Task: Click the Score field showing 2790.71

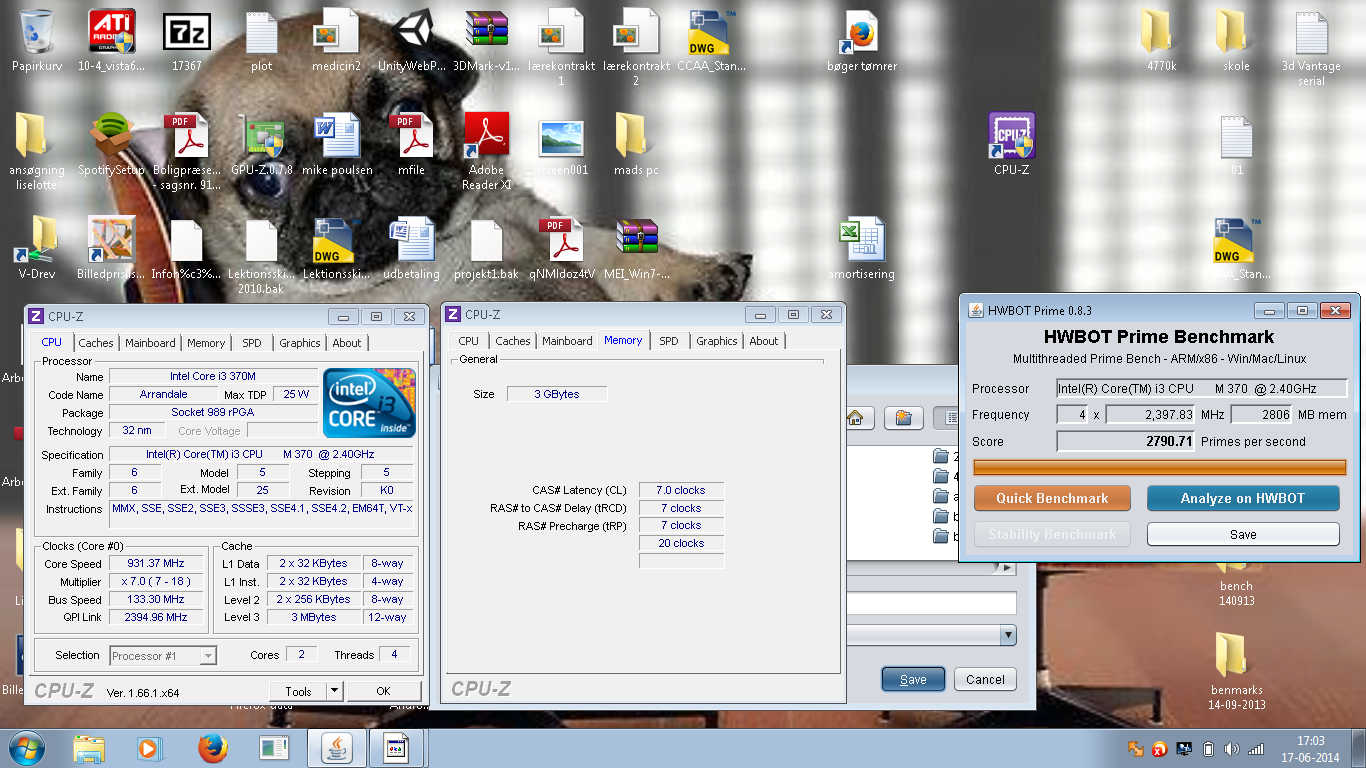Action: click(1126, 441)
